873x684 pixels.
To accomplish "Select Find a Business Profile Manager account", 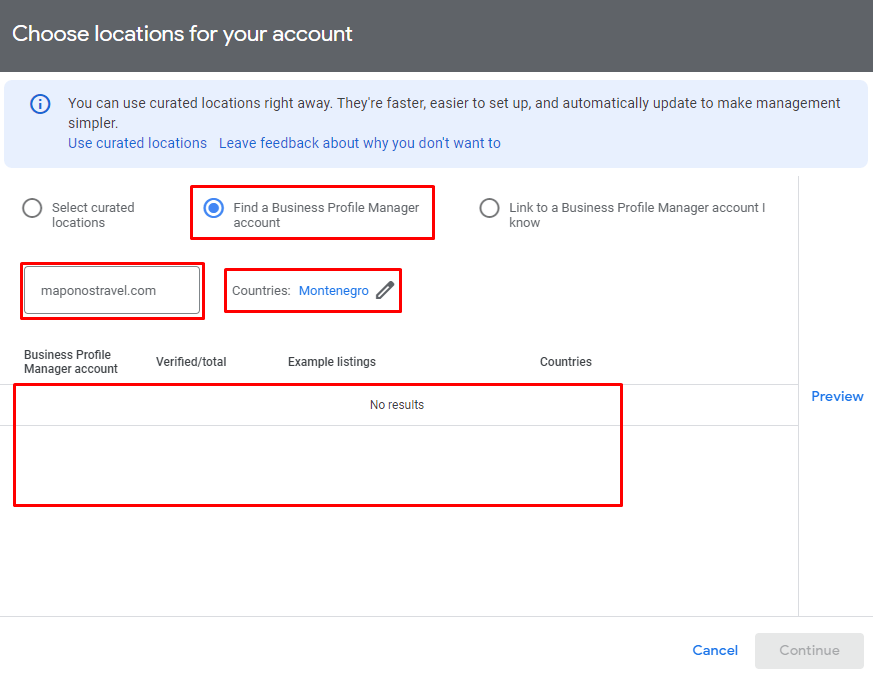I will pyautogui.click(x=213, y=208).
